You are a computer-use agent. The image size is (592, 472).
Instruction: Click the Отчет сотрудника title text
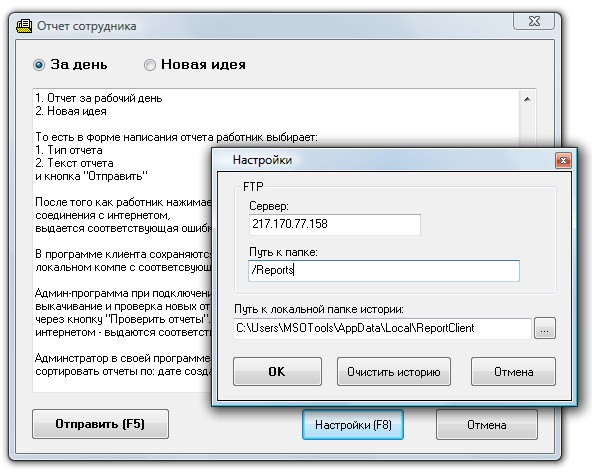[86, 26]
